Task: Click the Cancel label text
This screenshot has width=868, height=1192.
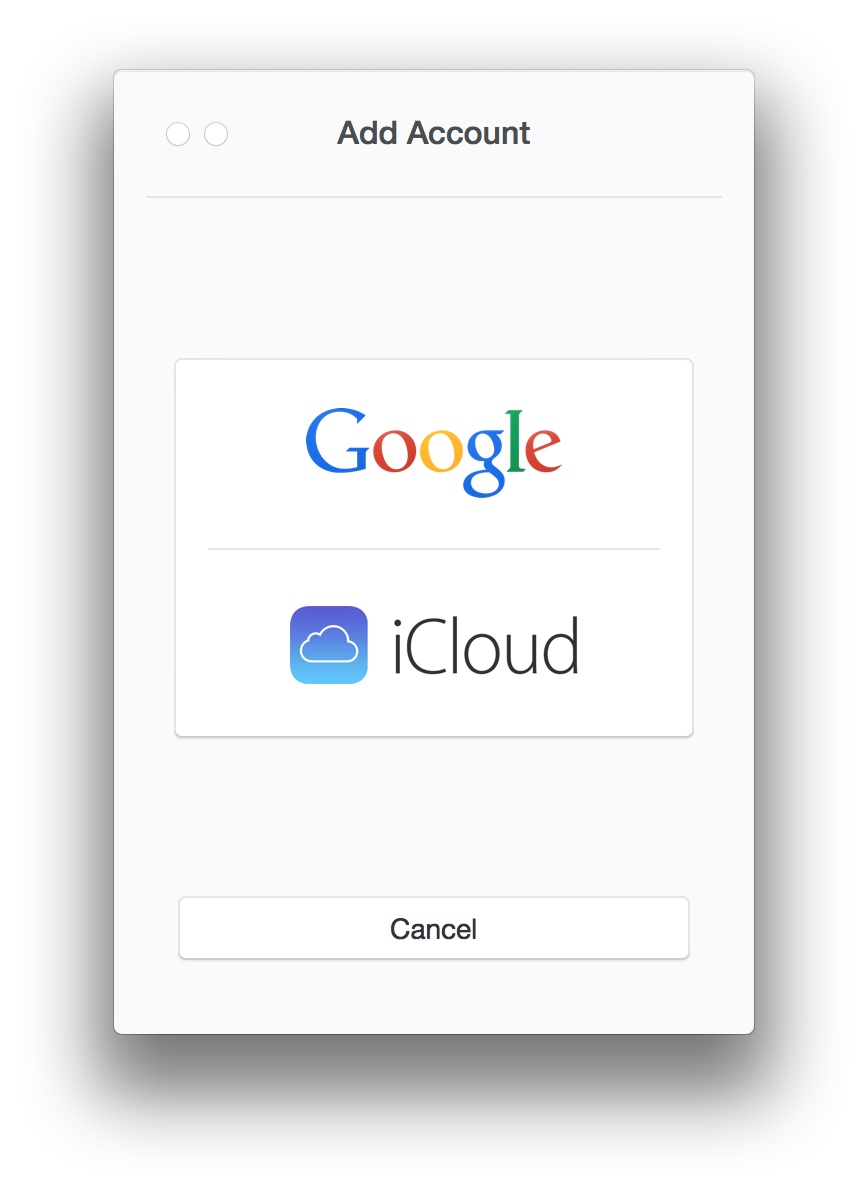Action: coord(433,929)
